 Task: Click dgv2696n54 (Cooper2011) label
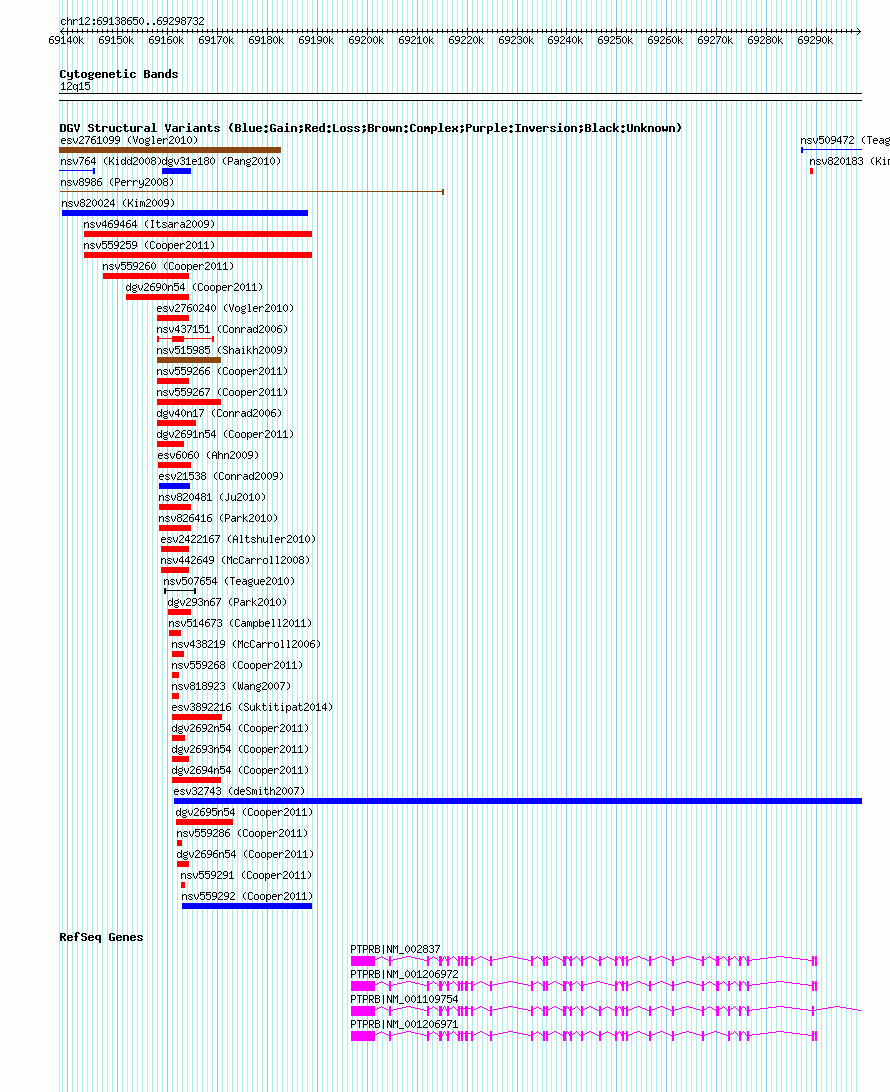245,853
